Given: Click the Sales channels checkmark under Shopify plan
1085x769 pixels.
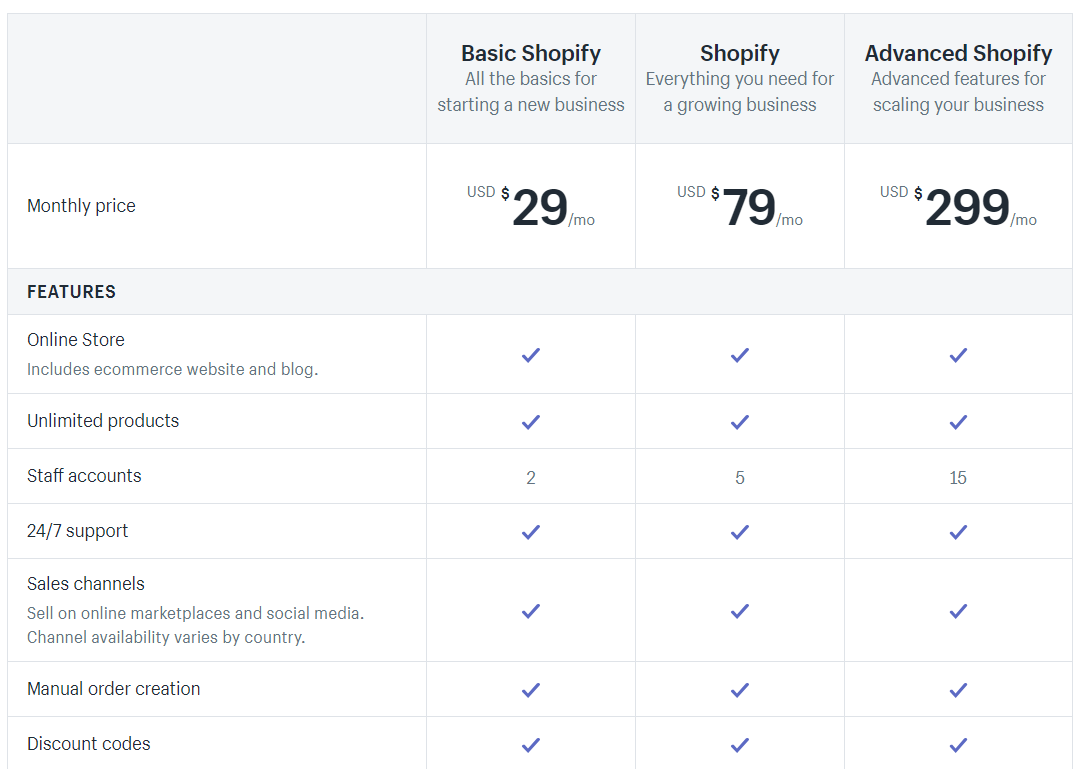Looking at the screenshot, I should coord(740,611).
